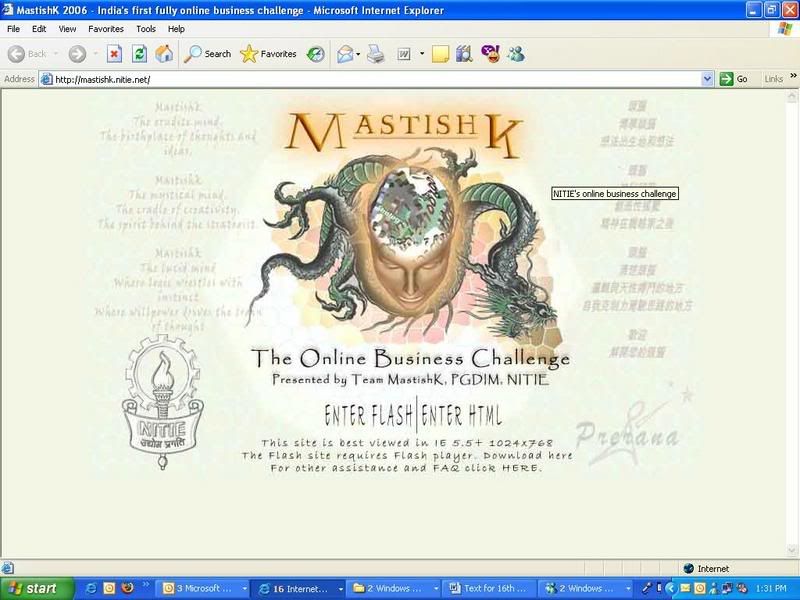Open the Tools menu
The height and width of the screenshot is (600, 800).
146,29
